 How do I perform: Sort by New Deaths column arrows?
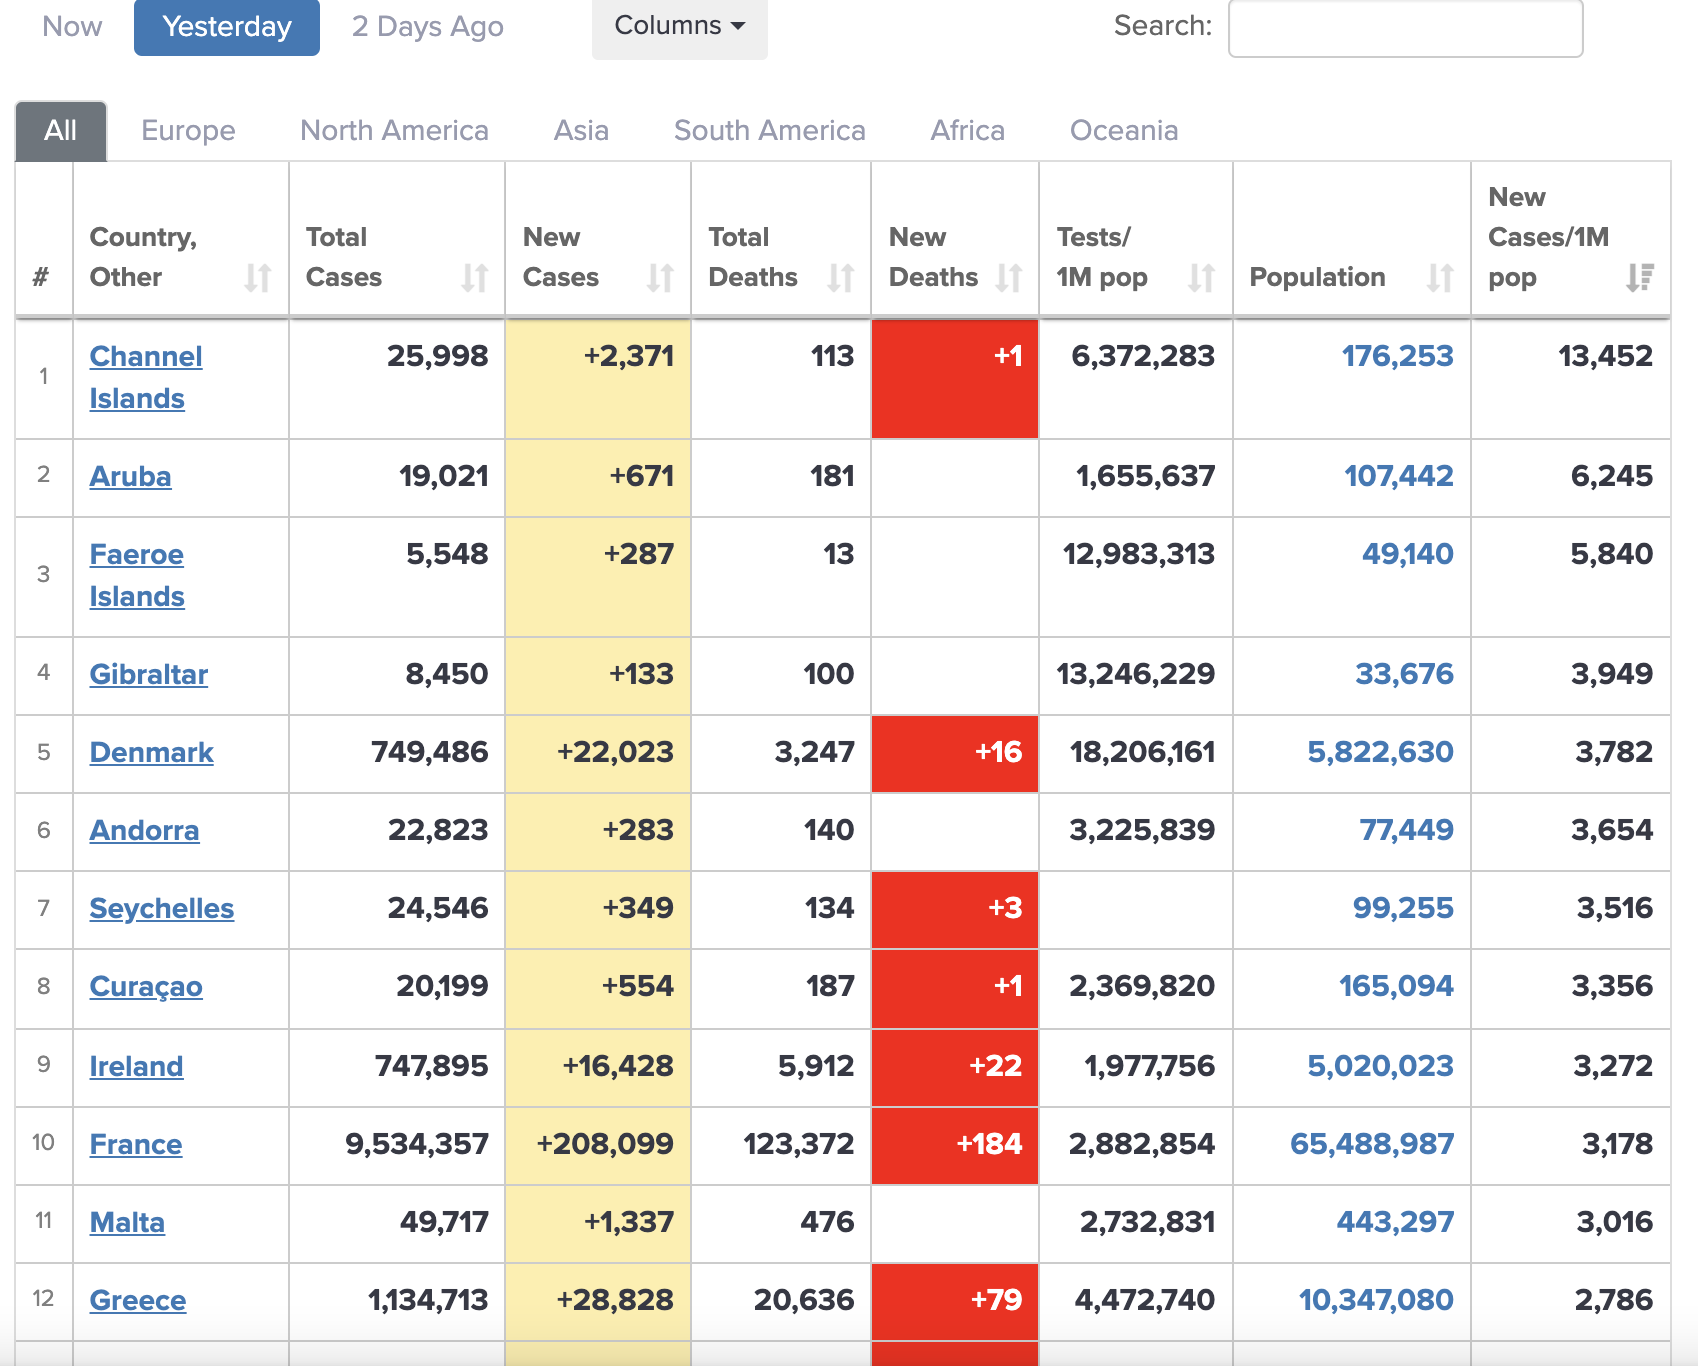pos(1008,277)
